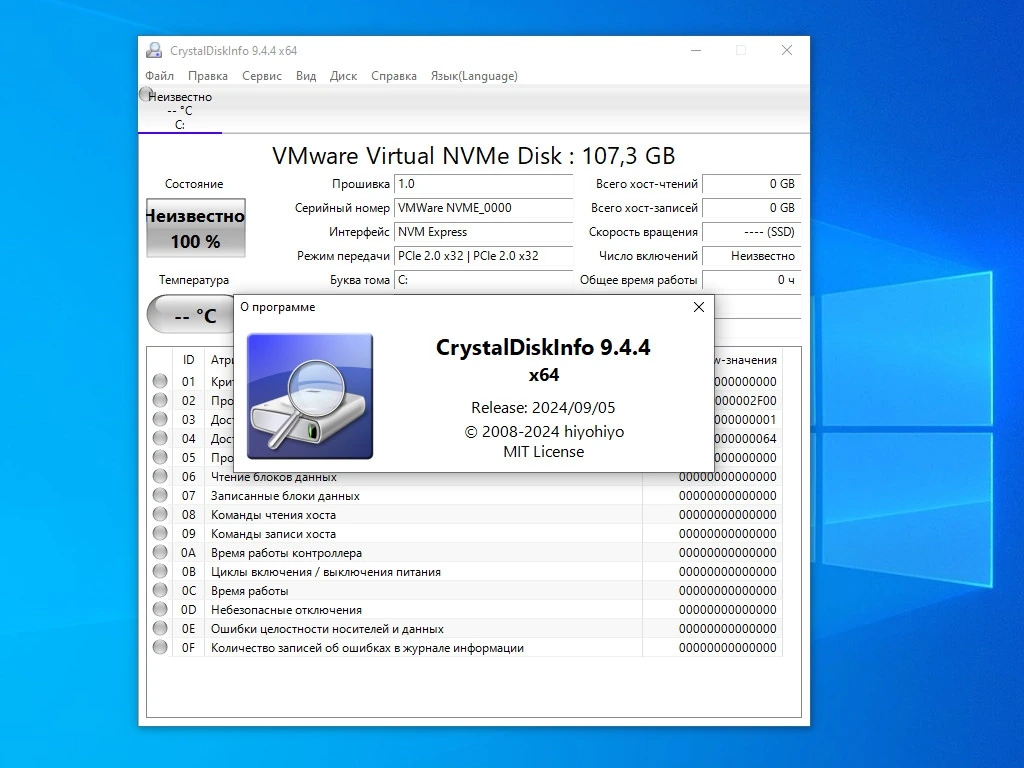
Task: Select Ошибки целостности носителей и данных row
Action: 465,628
